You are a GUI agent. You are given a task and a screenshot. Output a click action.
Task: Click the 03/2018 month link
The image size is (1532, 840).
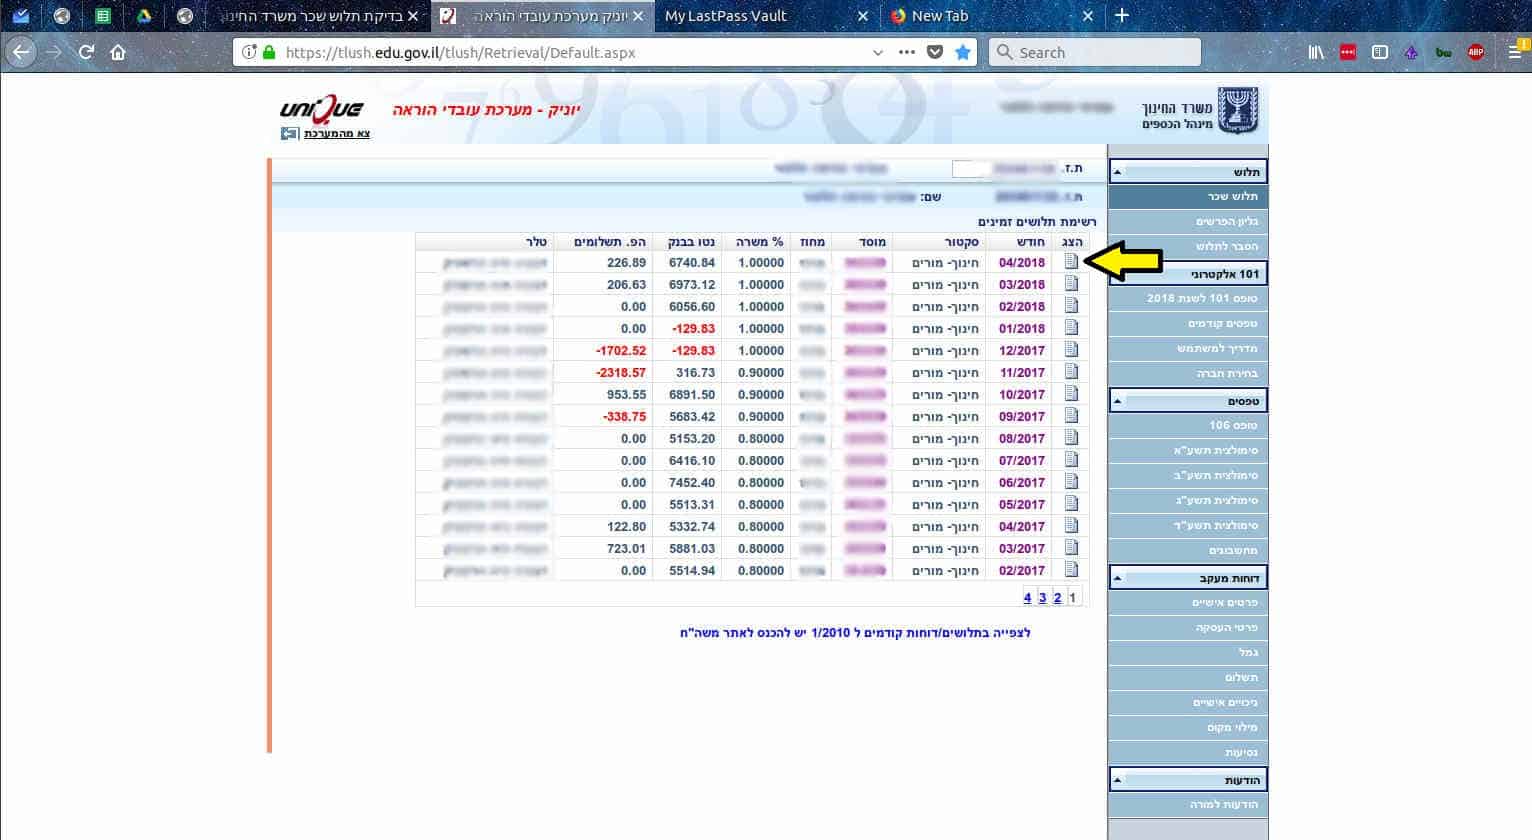coord(1021,285)
